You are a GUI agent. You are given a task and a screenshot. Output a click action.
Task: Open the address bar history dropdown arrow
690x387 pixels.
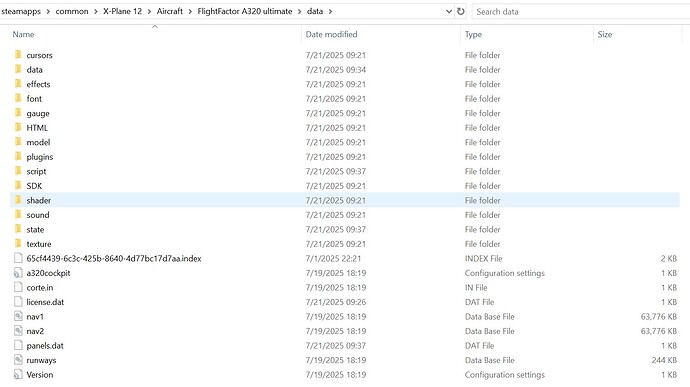click(449, 11)
